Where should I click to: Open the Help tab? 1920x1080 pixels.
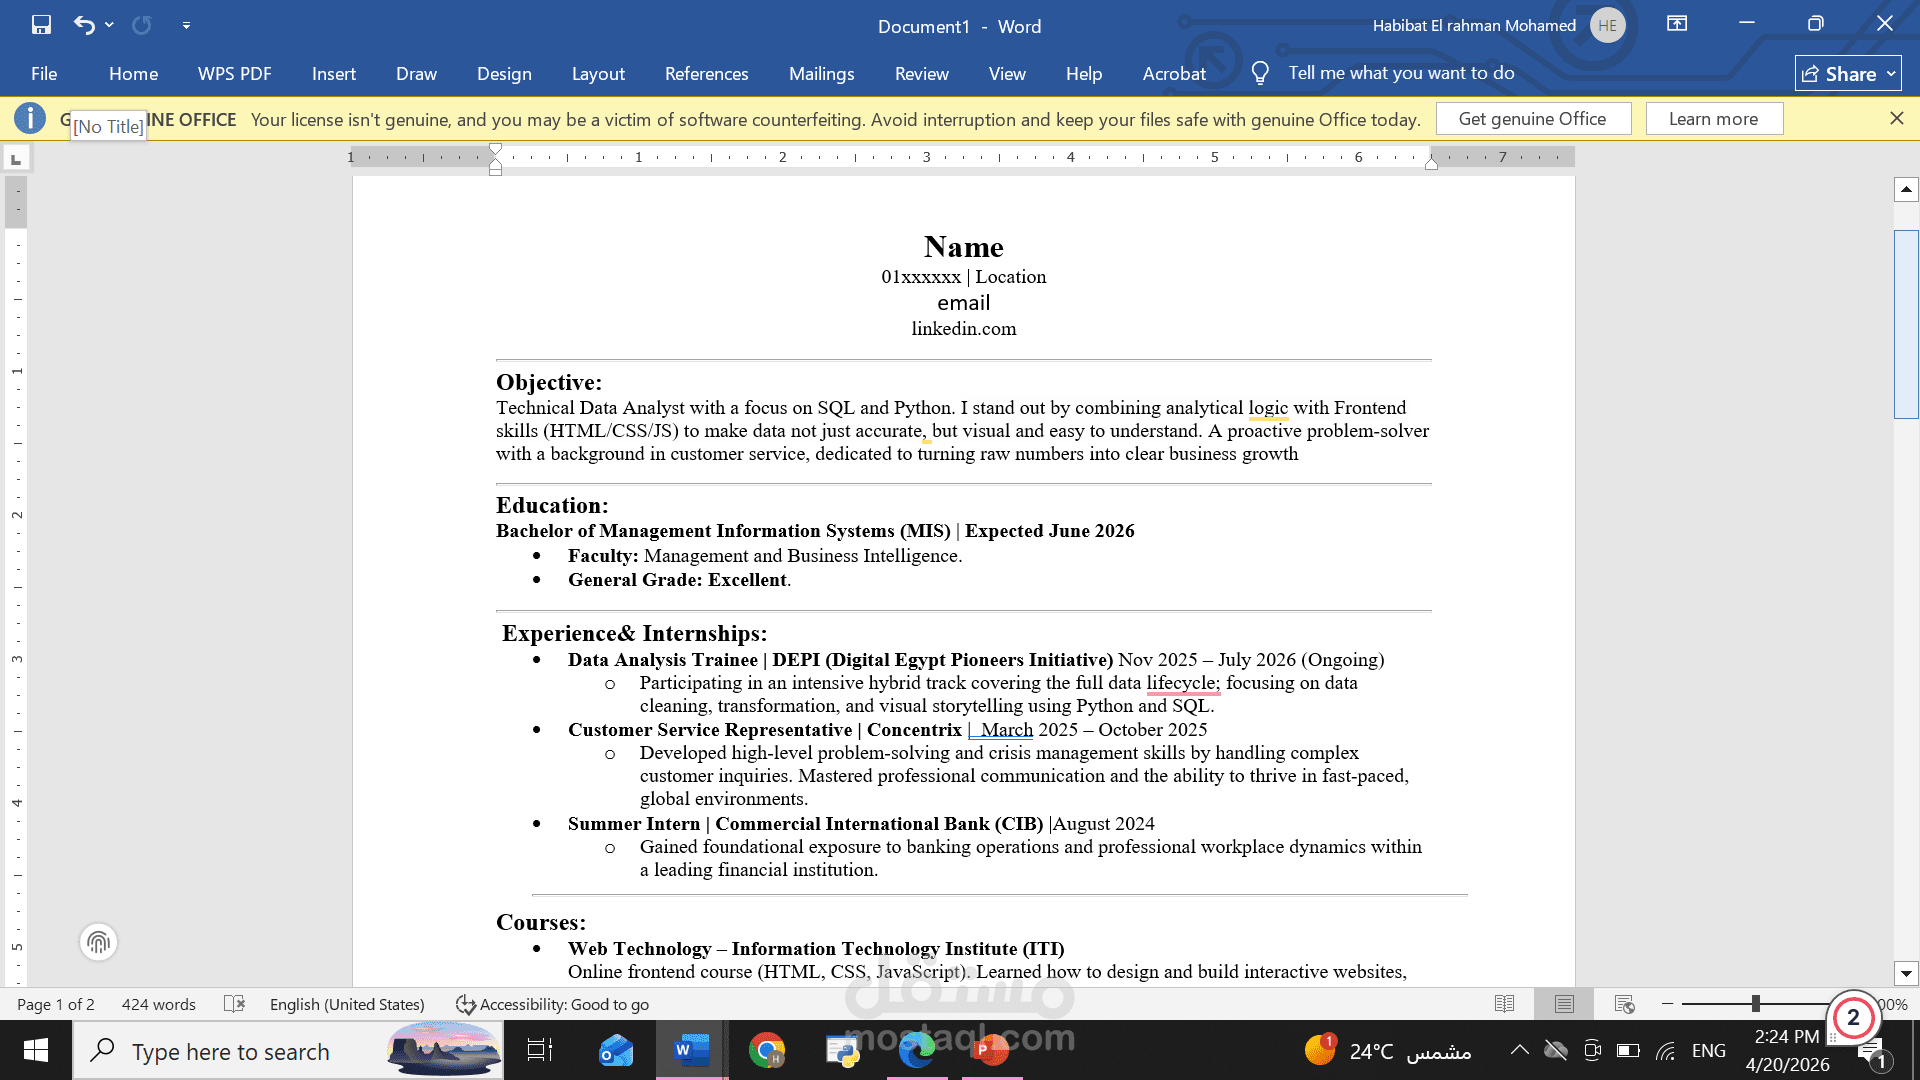point(1083,73)
